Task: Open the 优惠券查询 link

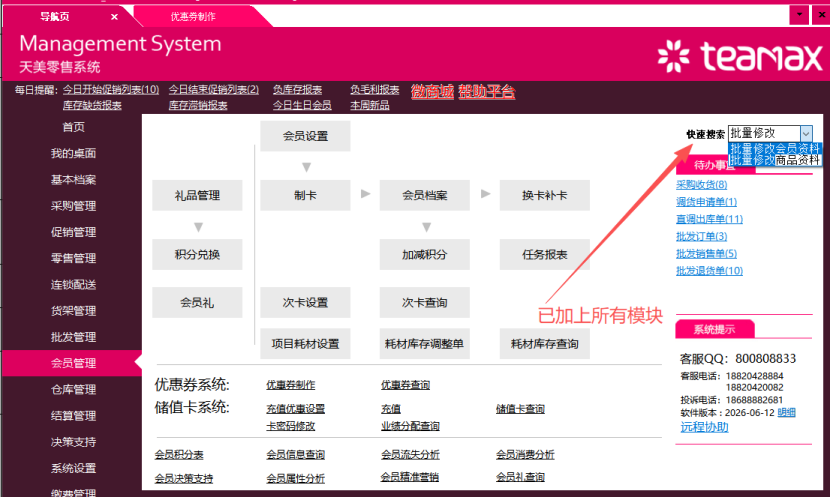Action: (405, 385)
